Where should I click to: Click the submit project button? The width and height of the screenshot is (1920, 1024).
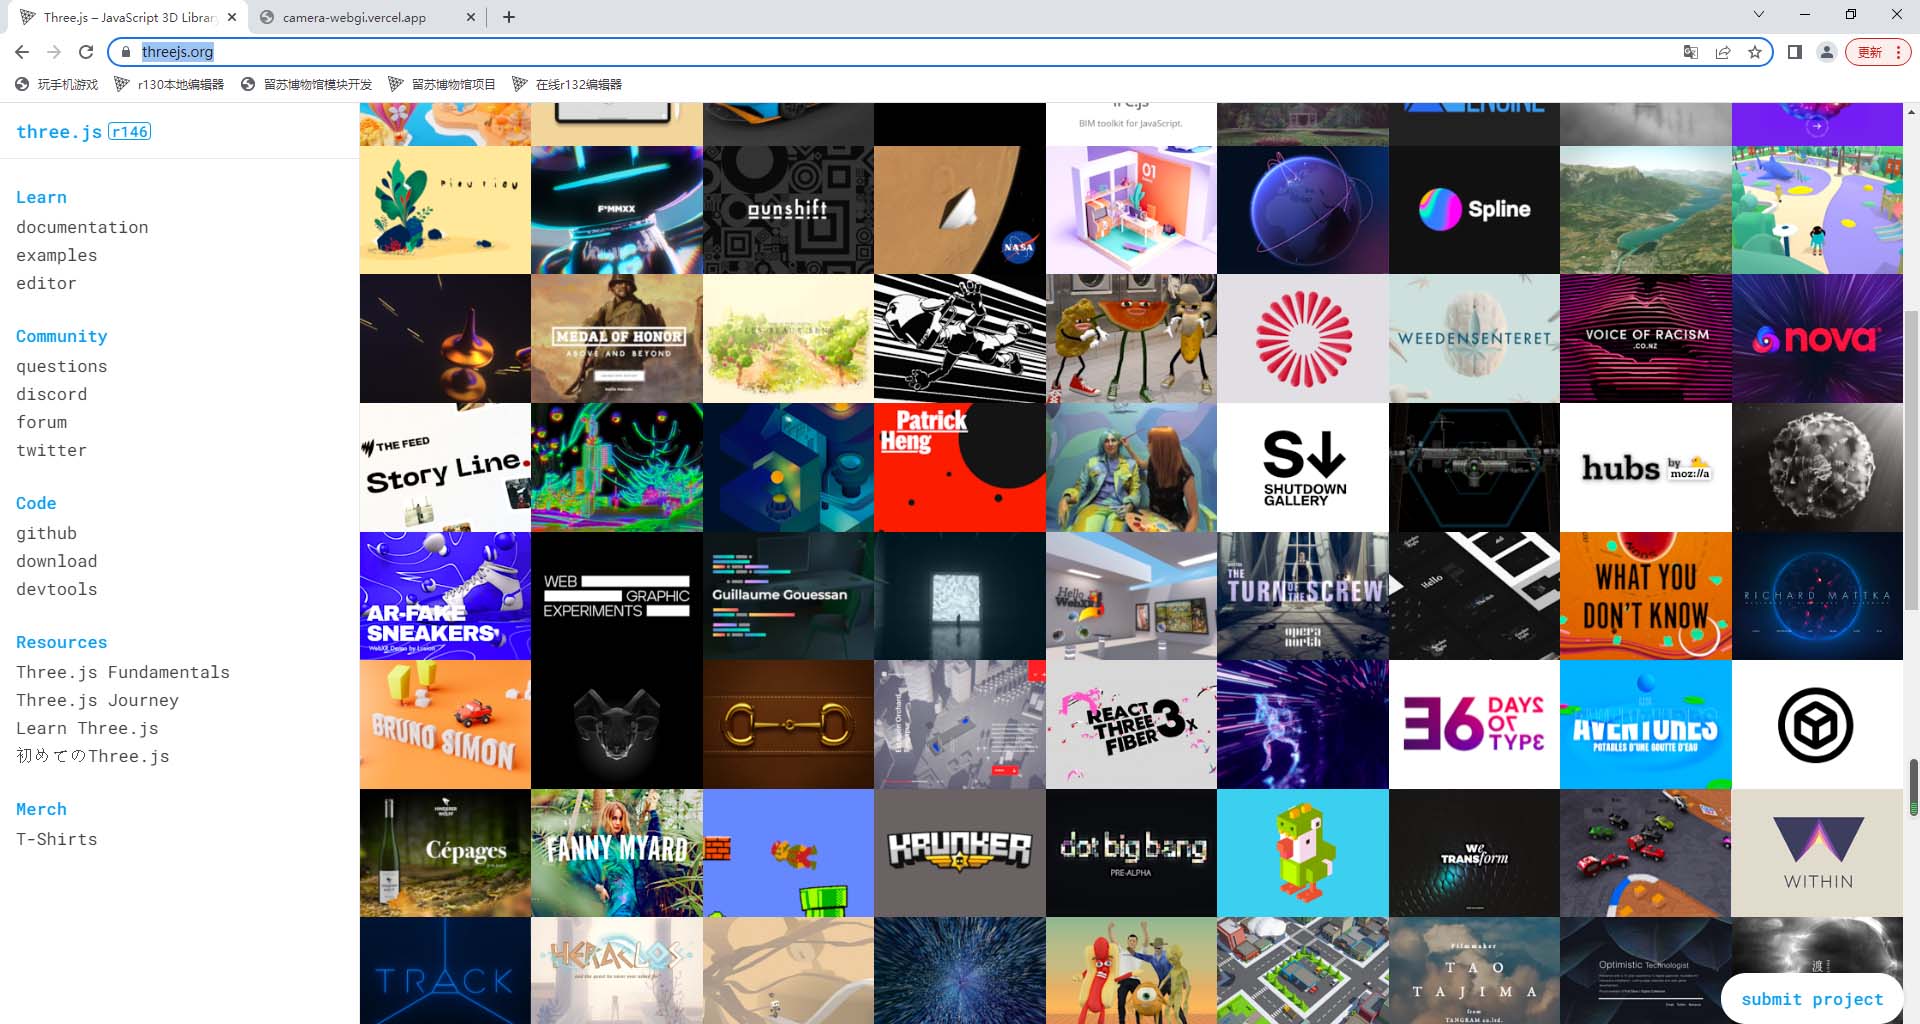coord(1812,998)
